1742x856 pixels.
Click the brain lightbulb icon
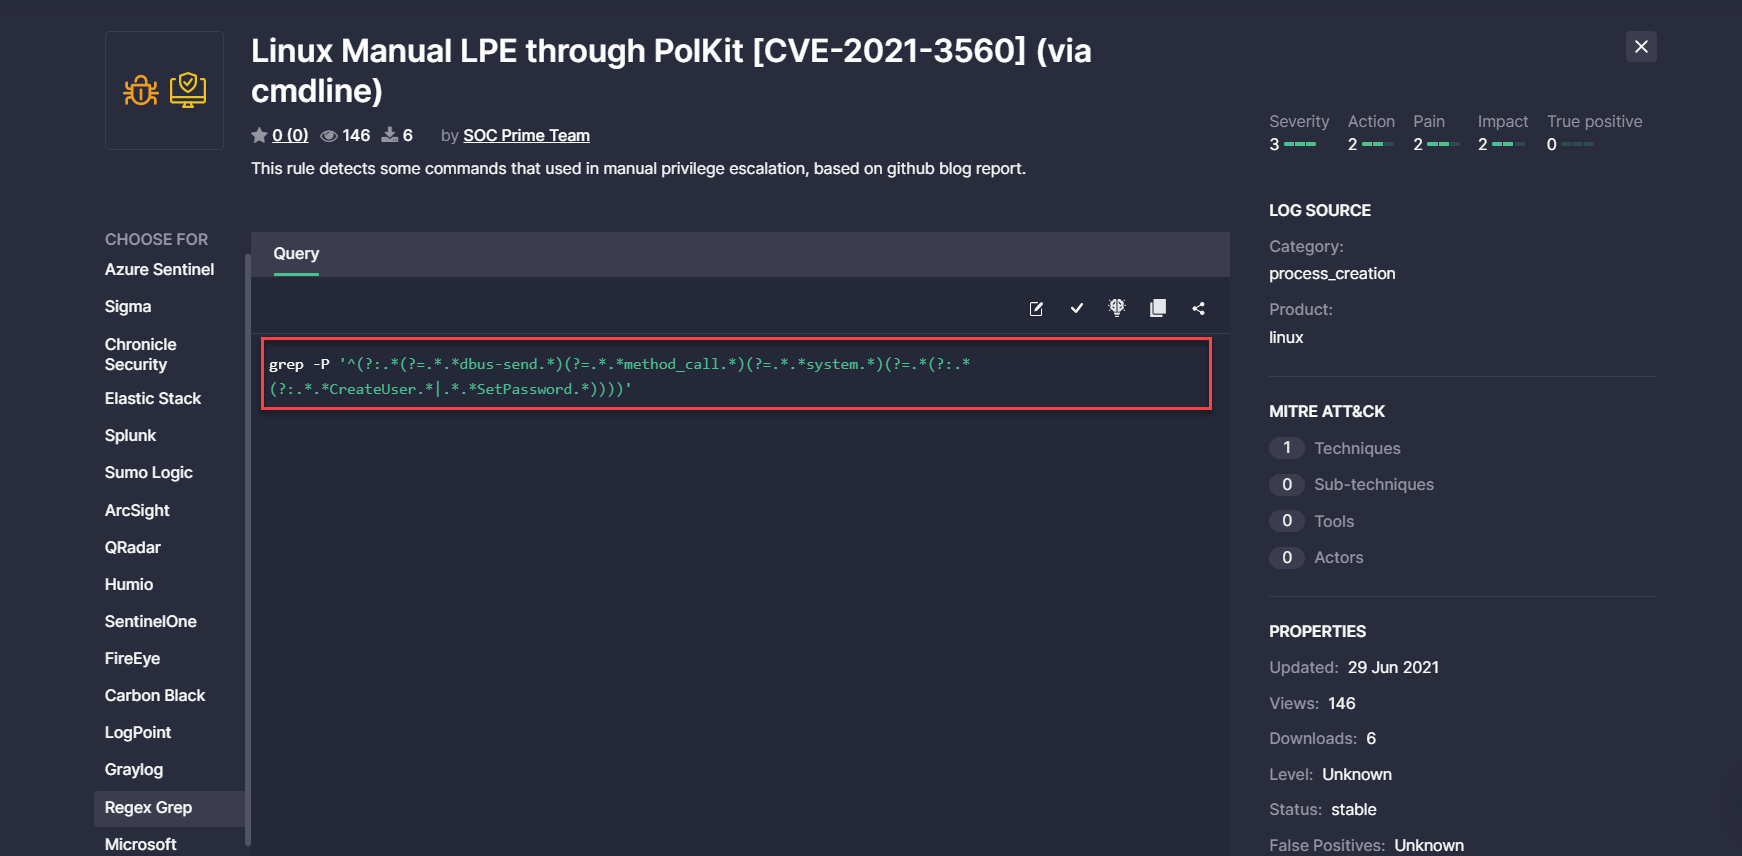pos(1117,308)
